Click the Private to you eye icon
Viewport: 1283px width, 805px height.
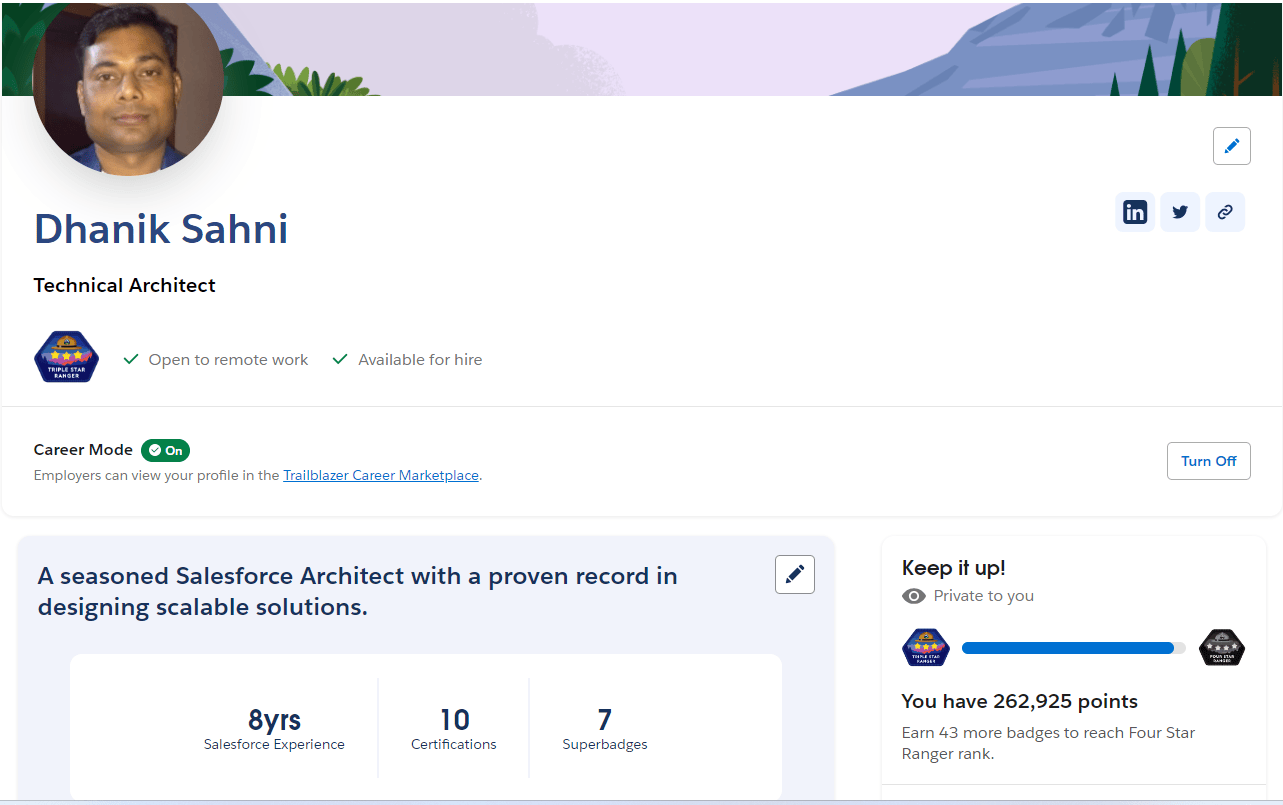point(913,596)
